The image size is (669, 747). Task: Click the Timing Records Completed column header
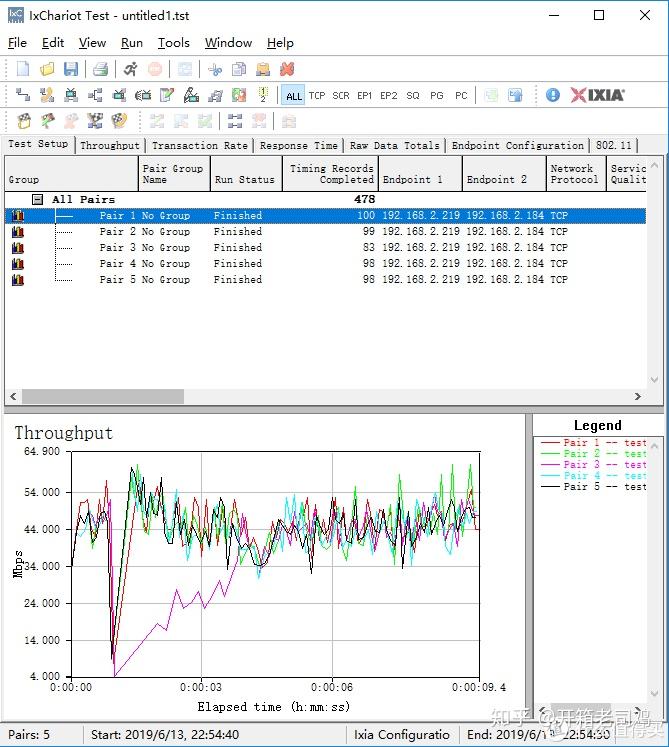(331, 174)
